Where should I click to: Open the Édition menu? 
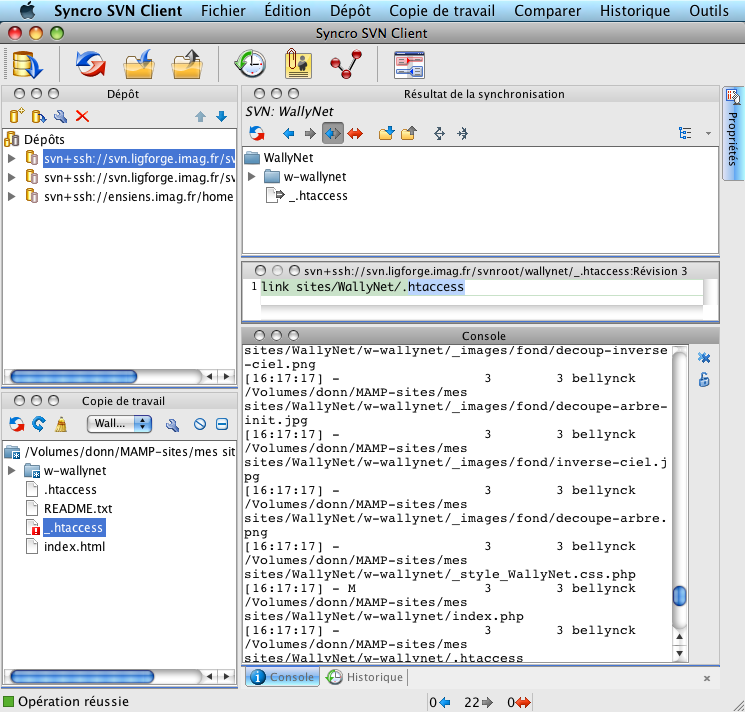coord(287,10)
